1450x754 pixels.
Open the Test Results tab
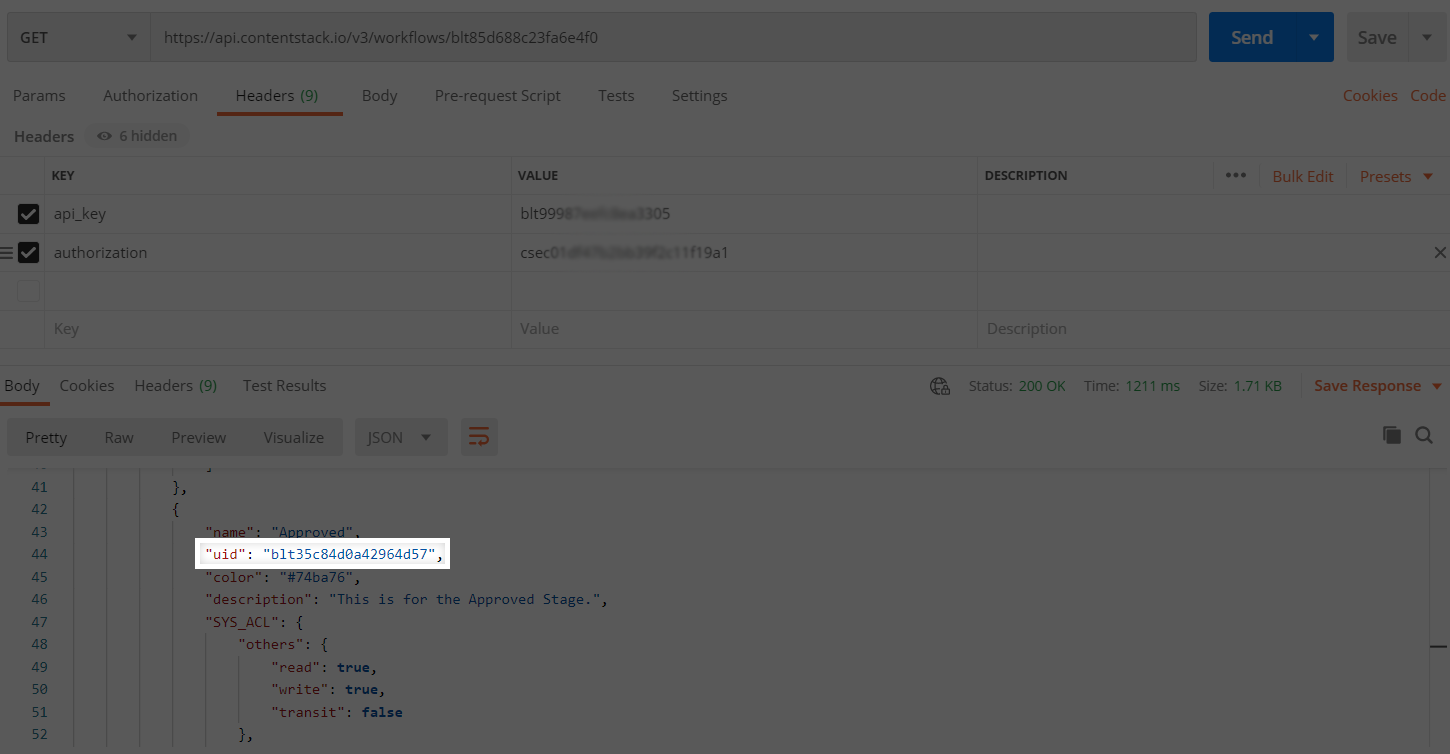point(284,386)
